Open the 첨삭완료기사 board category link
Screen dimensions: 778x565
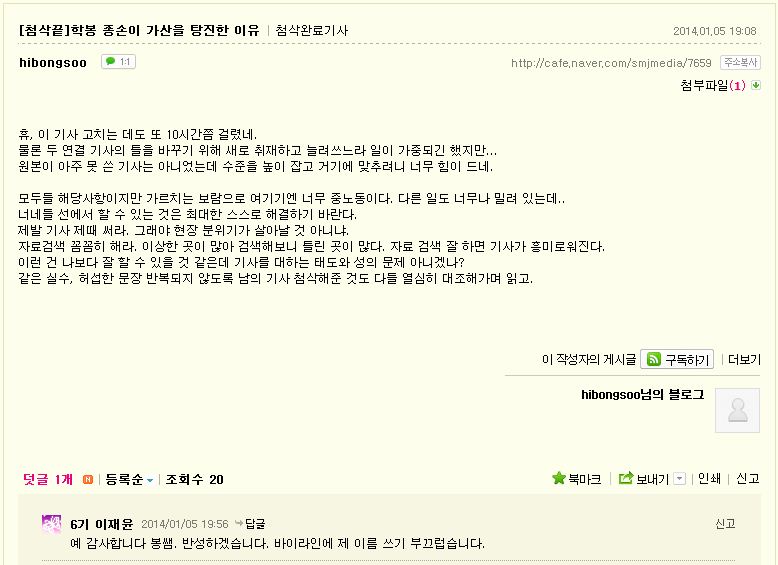click(311, 30)
